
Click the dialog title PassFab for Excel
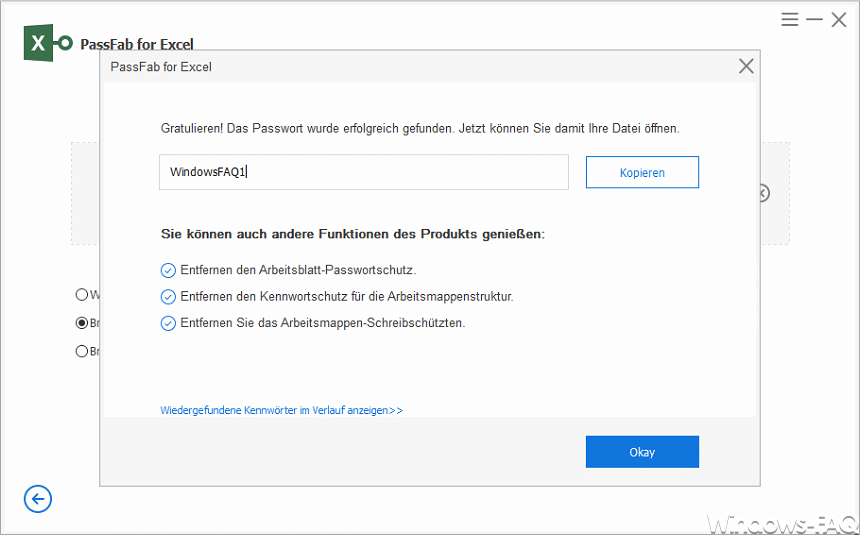click(x=161, y=67)
